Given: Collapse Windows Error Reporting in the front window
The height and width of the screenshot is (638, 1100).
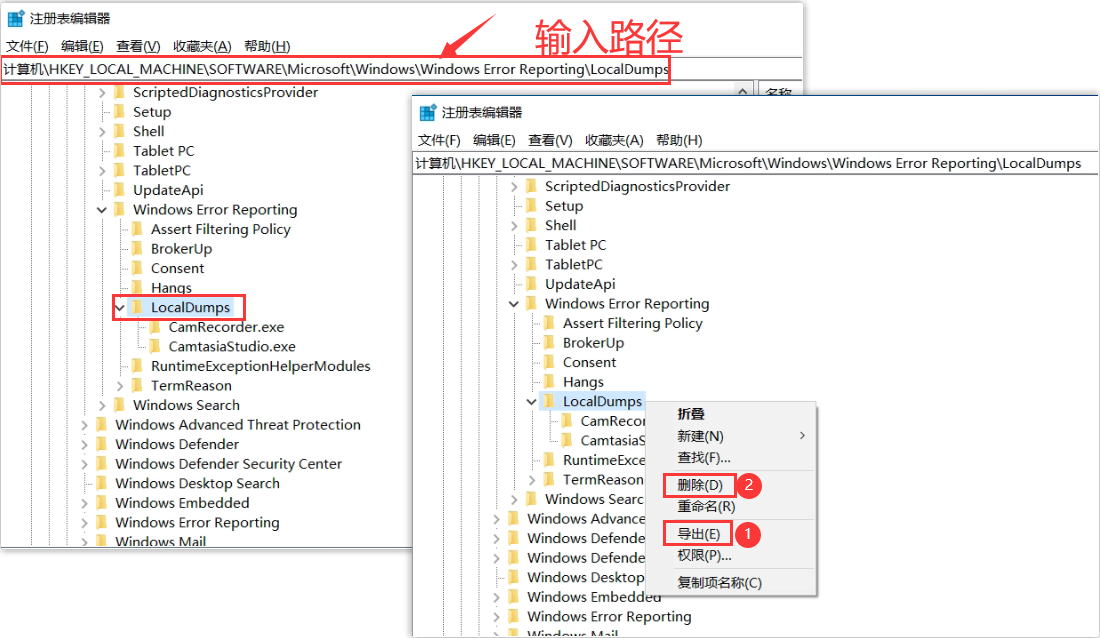Looking at the screenshot, I should (514, 304).
